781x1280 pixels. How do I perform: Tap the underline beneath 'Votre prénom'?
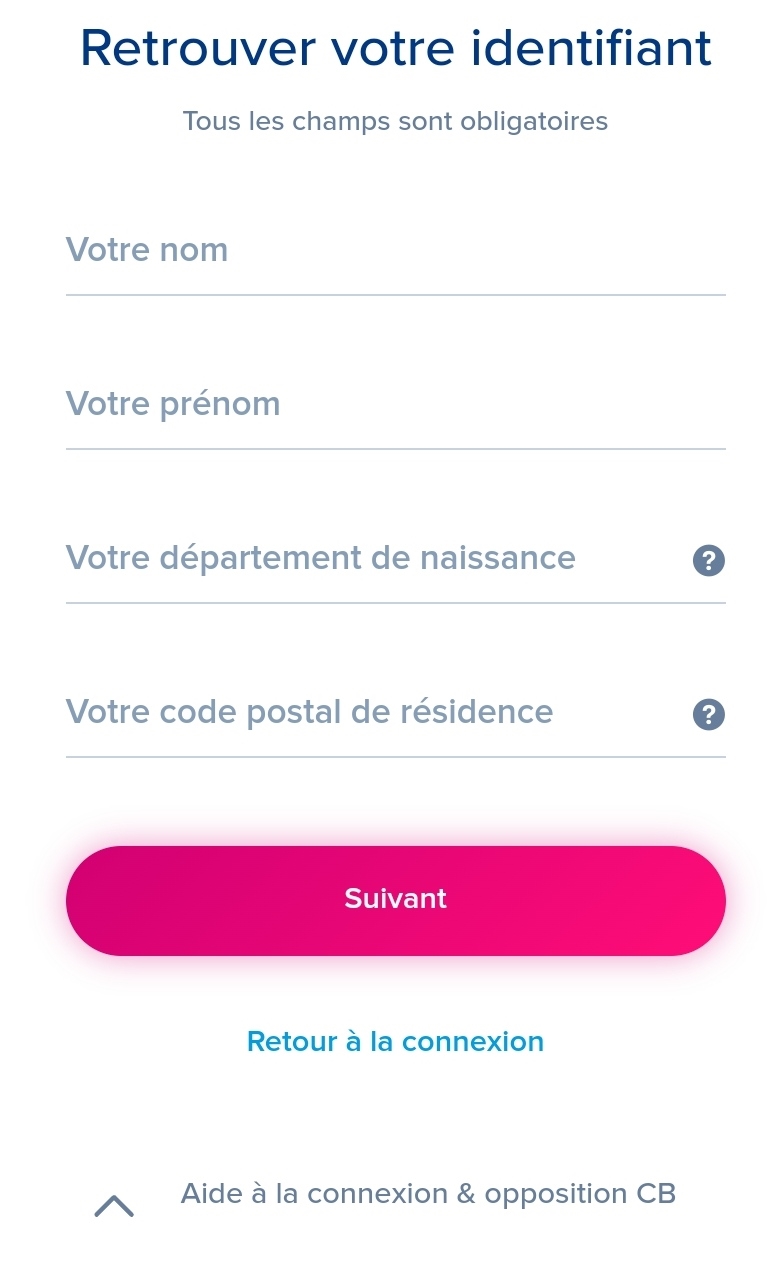(x=395, y=449)
